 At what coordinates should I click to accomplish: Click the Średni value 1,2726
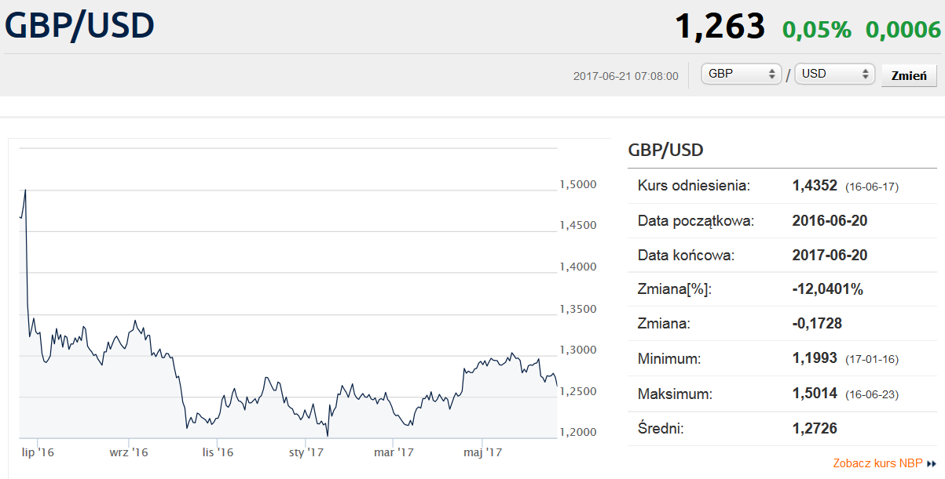tap(814, 428)
